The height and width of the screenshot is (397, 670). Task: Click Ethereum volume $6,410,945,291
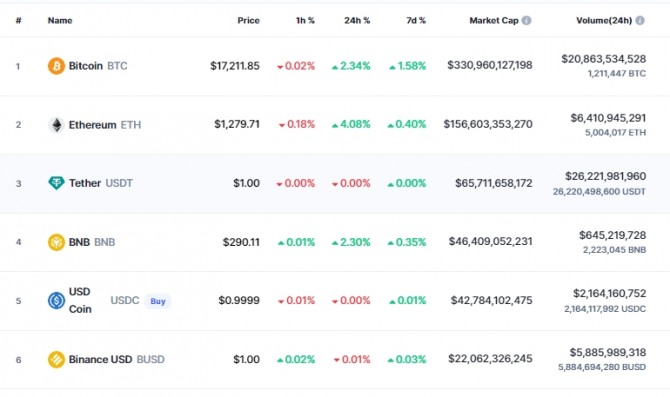coord(608,118)
